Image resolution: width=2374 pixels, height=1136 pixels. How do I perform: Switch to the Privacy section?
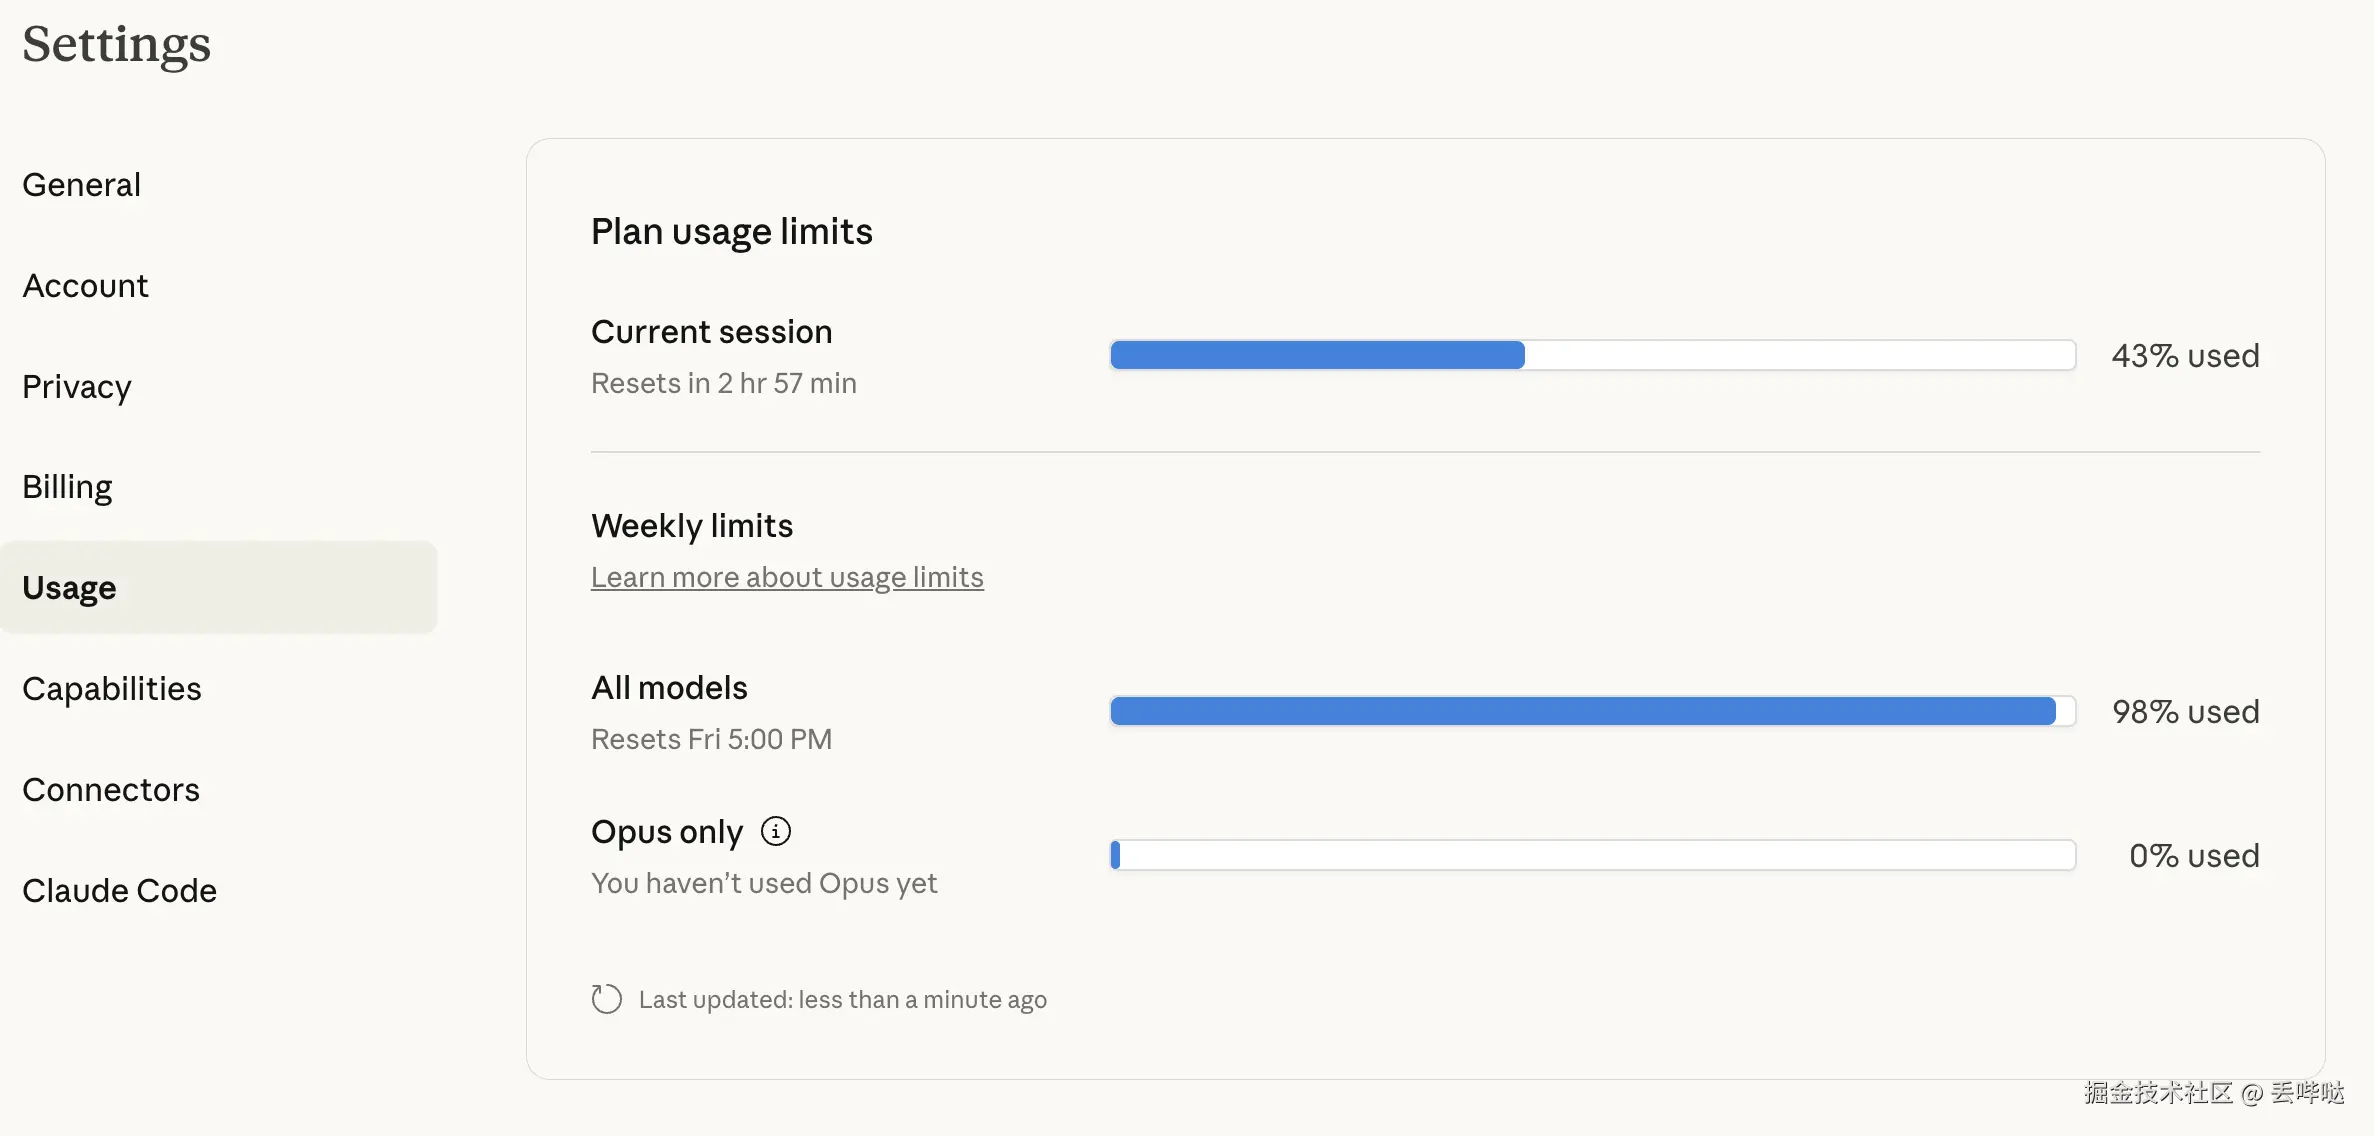[77, 387]
